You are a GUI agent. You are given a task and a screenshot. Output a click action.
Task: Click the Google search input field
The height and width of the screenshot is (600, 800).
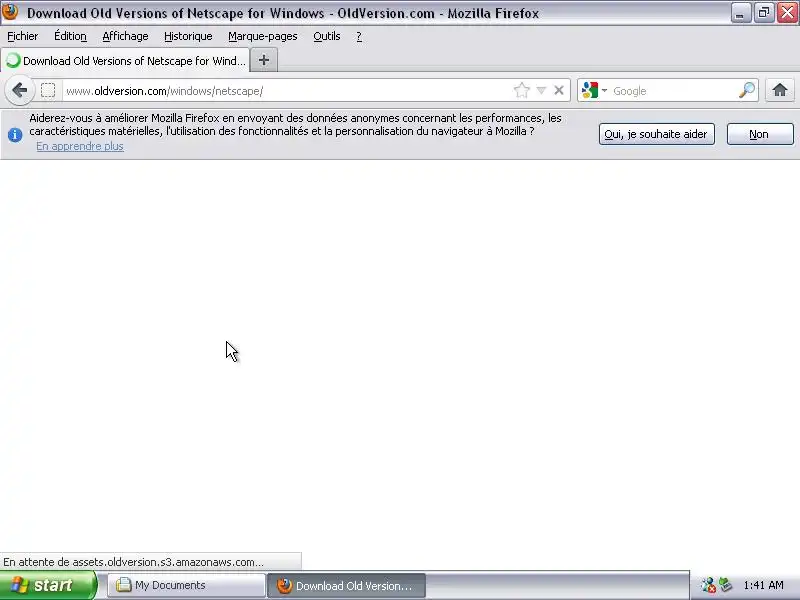673,91
